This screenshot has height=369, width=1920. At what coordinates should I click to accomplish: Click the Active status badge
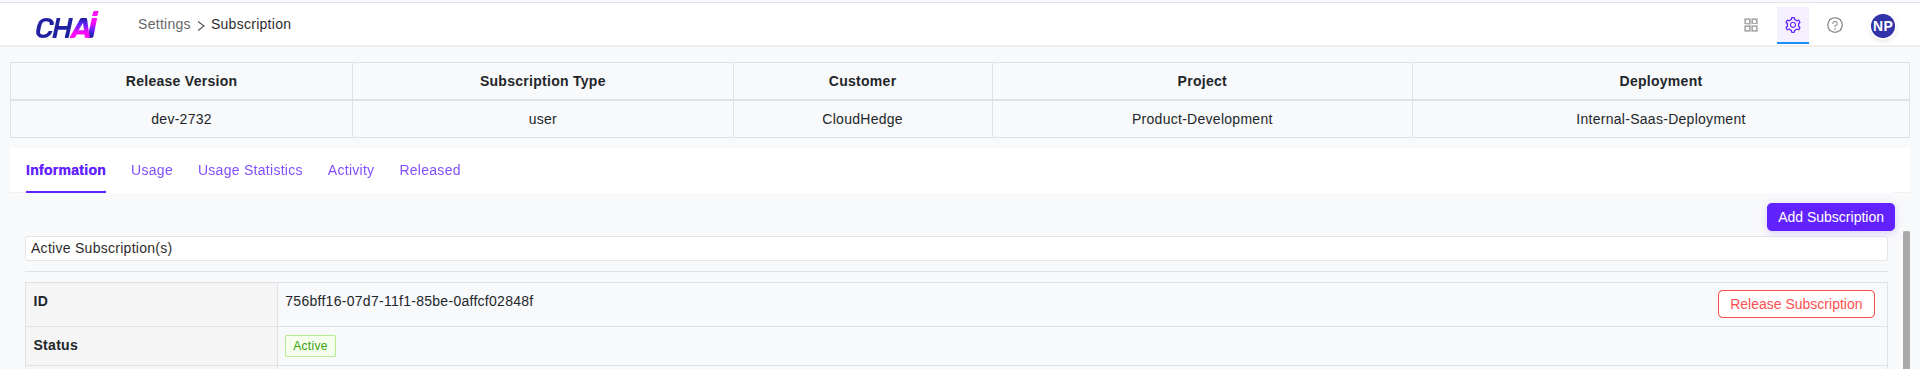click(x=310, y=346)
